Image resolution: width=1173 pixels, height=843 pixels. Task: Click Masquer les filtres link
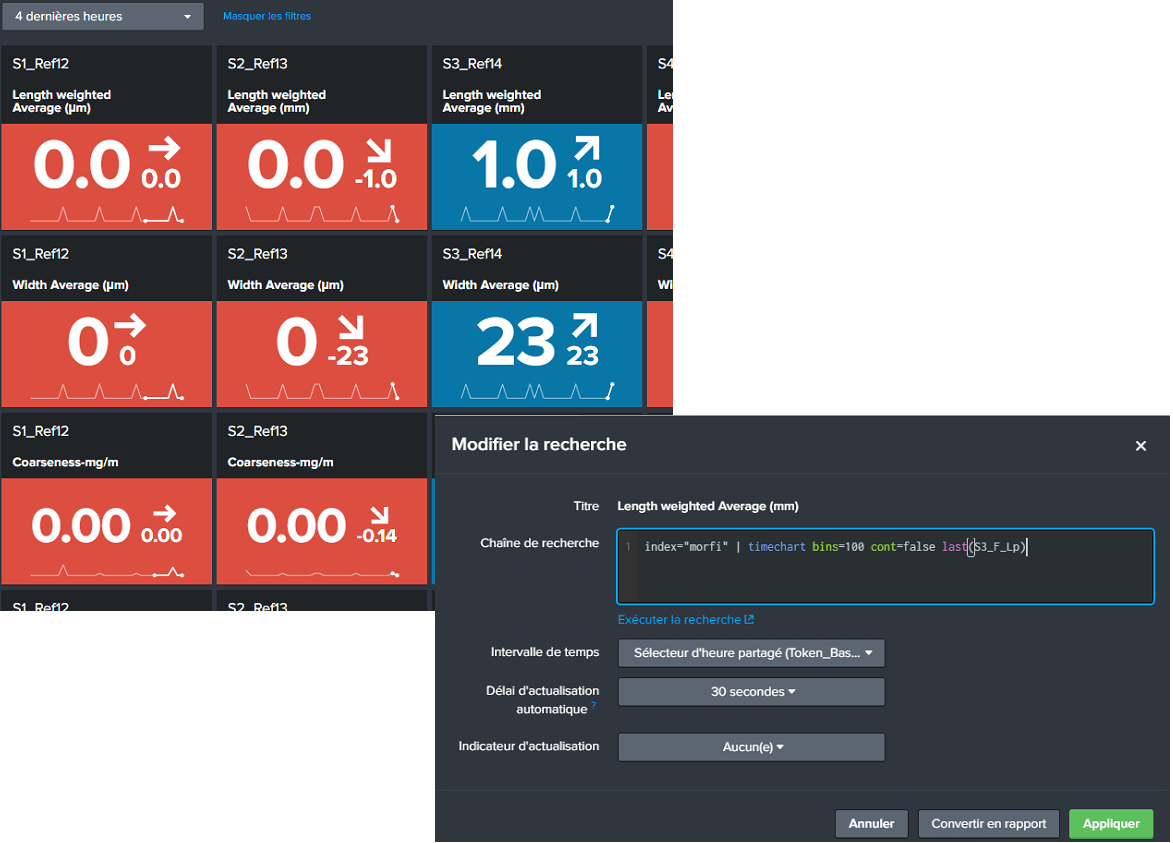(x=266, y=16)
